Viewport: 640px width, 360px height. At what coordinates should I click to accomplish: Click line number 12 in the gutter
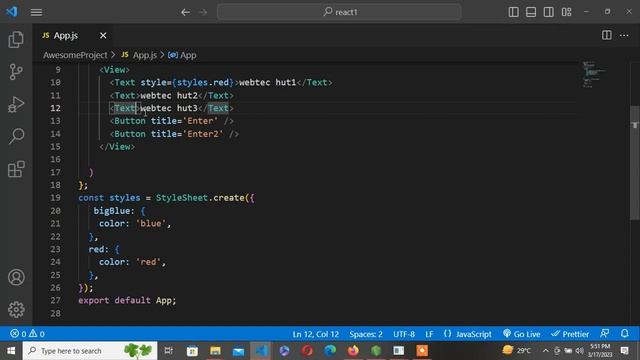click(x=56, y=108)
